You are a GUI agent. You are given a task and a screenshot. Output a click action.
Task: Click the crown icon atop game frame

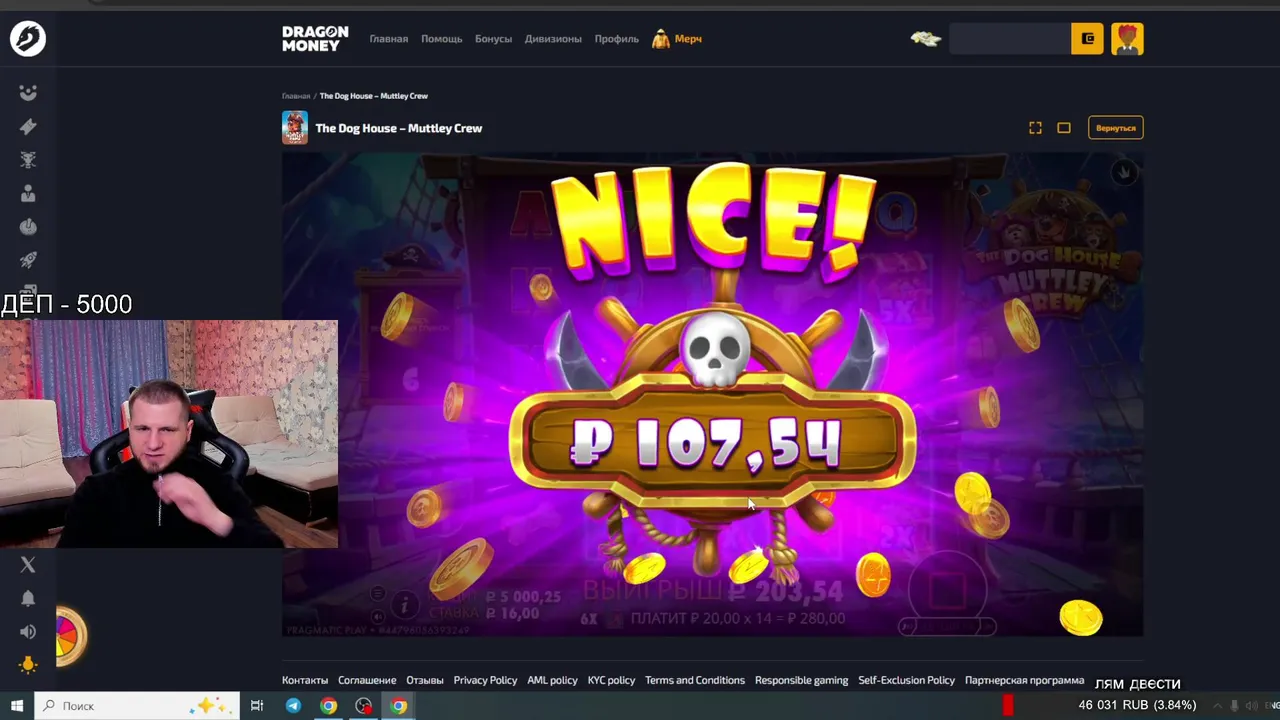coord(1124,173)
